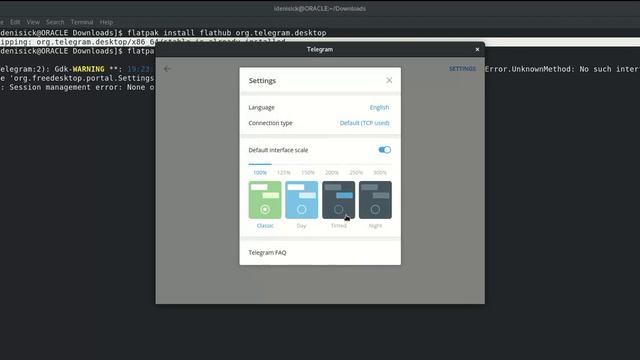Click the SETTINGS label in Telegram header
The width and height of the screenshot is (640, 360).
click(x=462, y=69)
